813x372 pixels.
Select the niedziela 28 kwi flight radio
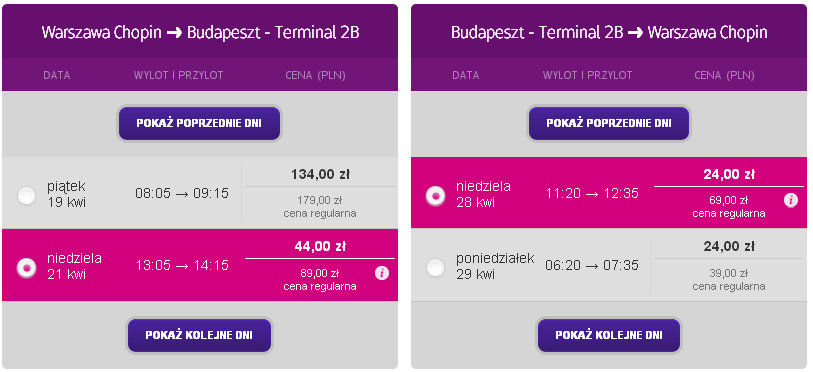pyautogui.click(x=436, y=195)
